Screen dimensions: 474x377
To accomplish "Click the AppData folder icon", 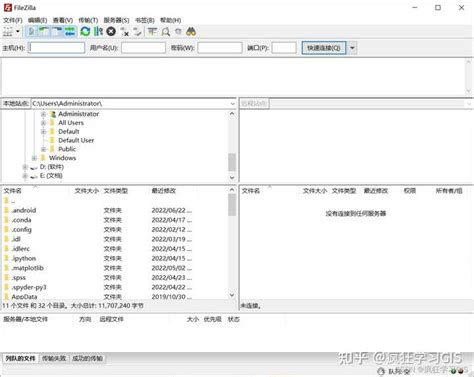I will point(6,296).
